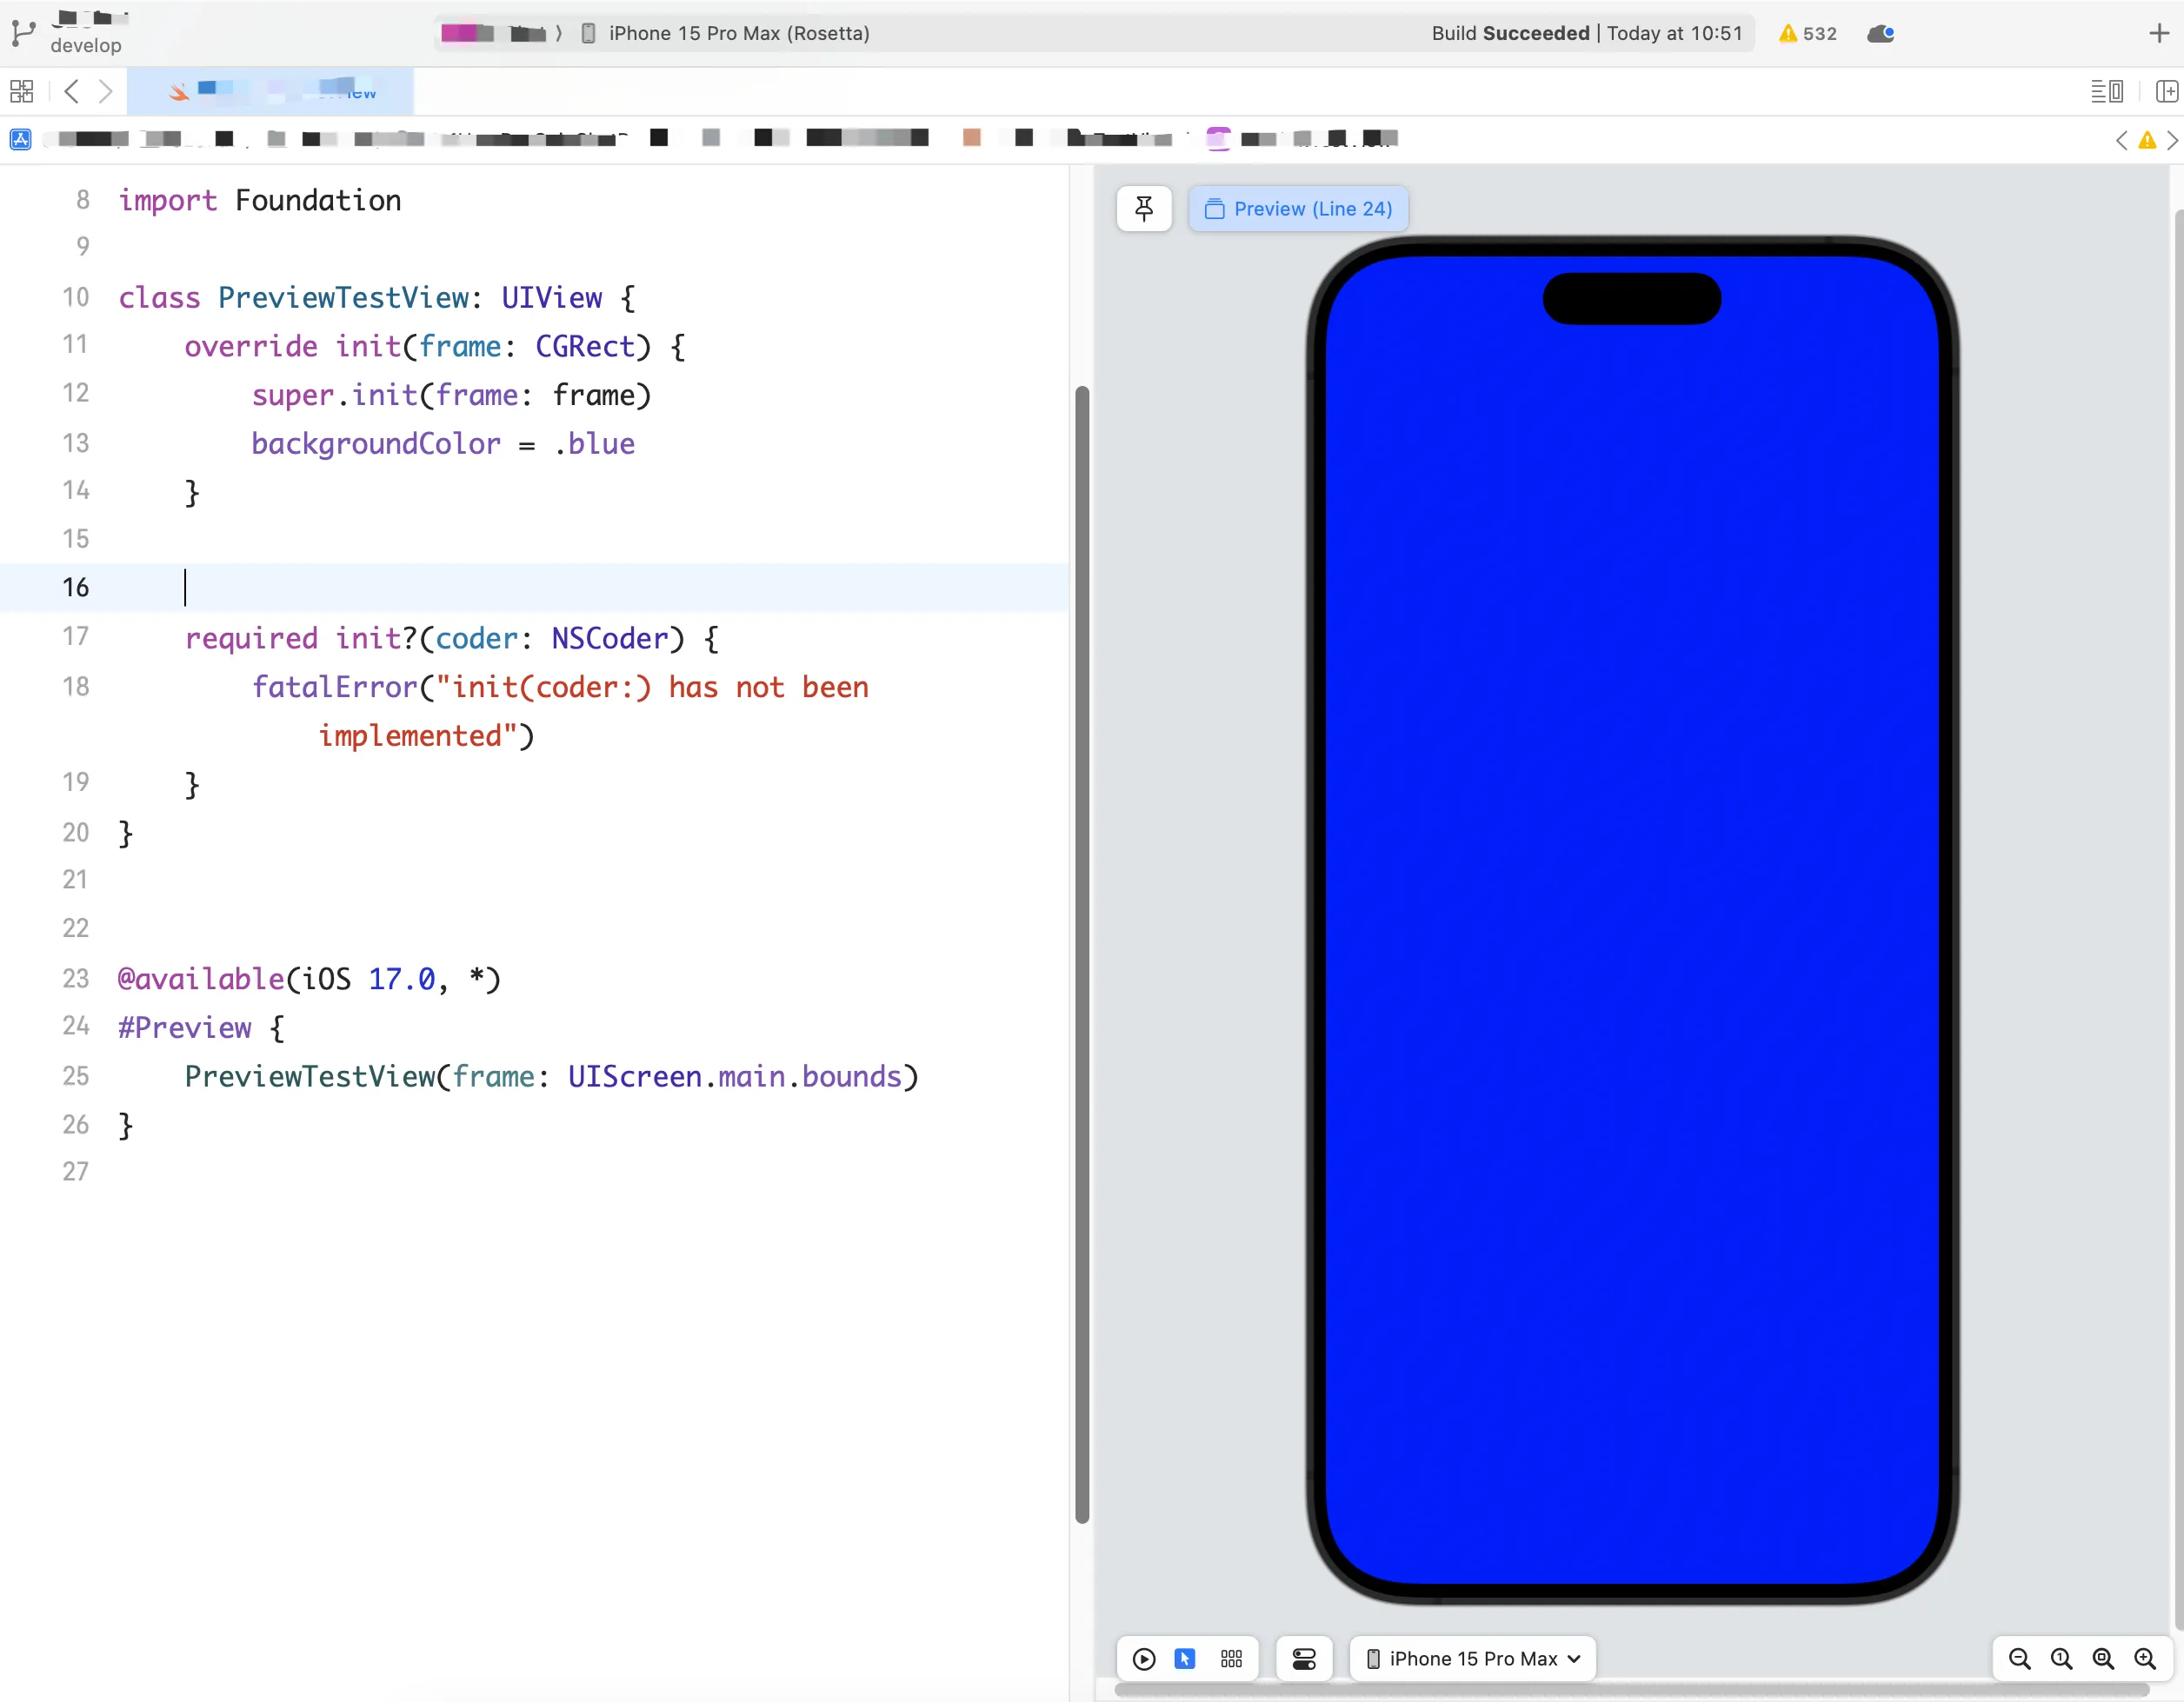This screenshot has height=1702, width=2184.
Task: Switch to Live preview mode
Action: click(x=1144, y=1659)
